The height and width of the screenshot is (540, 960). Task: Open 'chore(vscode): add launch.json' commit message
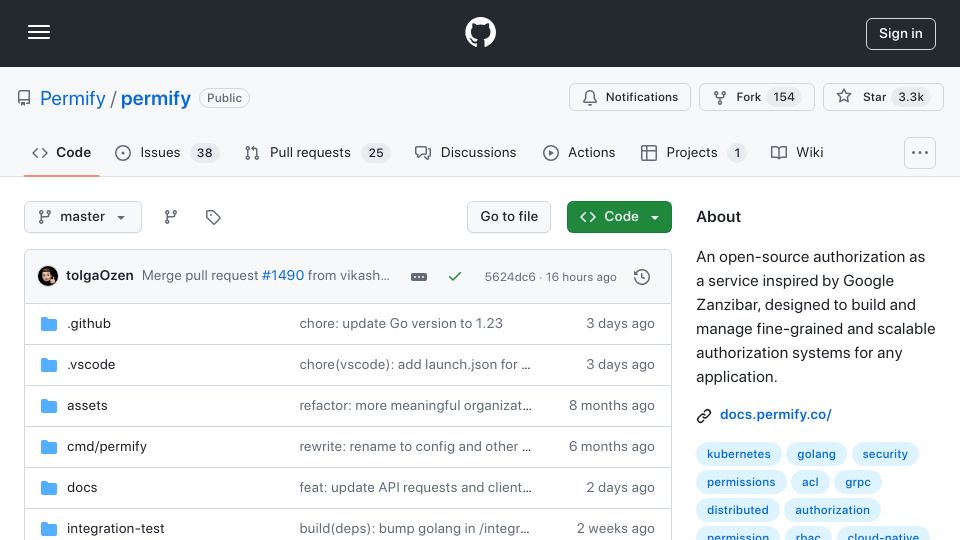point(414,364)
